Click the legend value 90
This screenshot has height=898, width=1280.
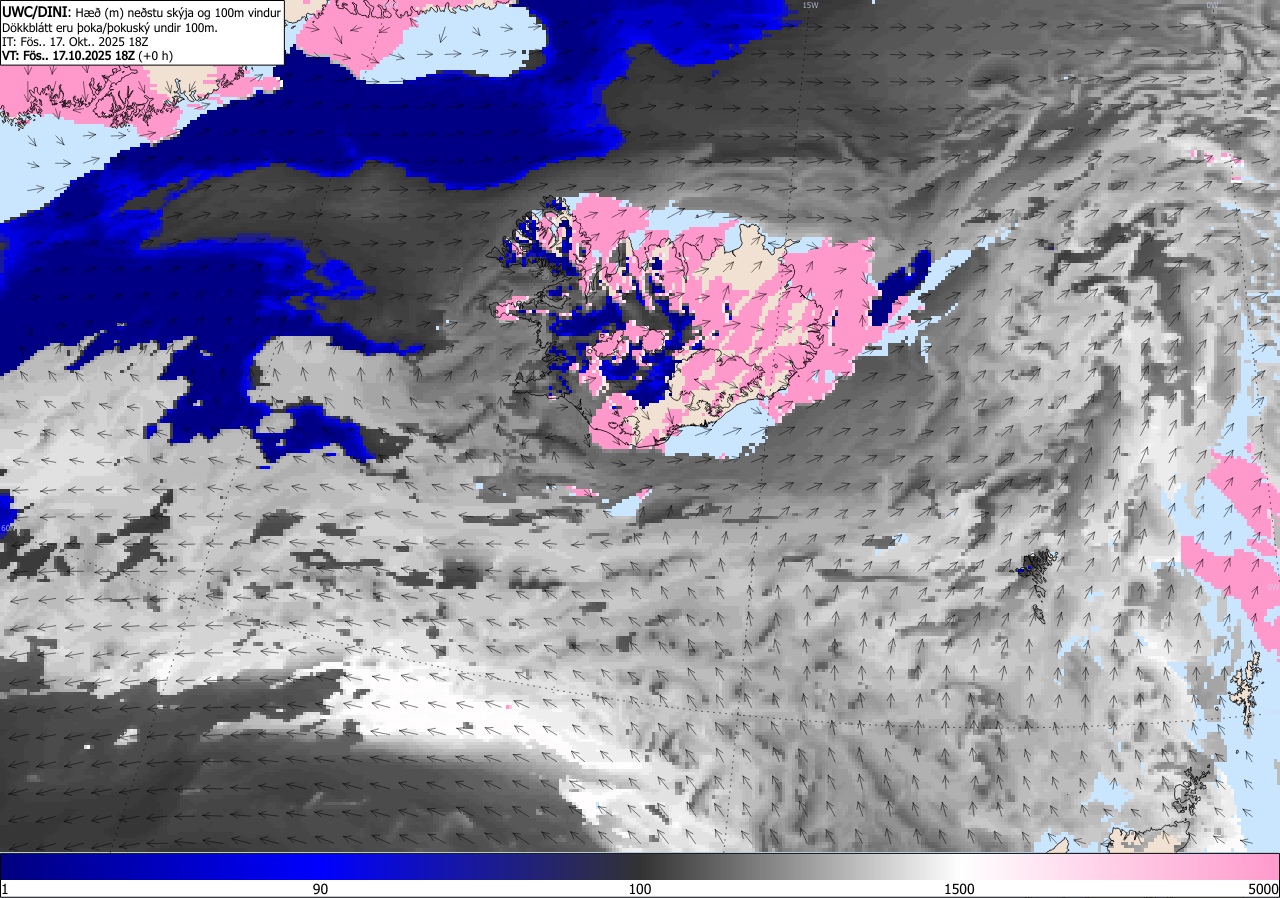tap(321, 889)
